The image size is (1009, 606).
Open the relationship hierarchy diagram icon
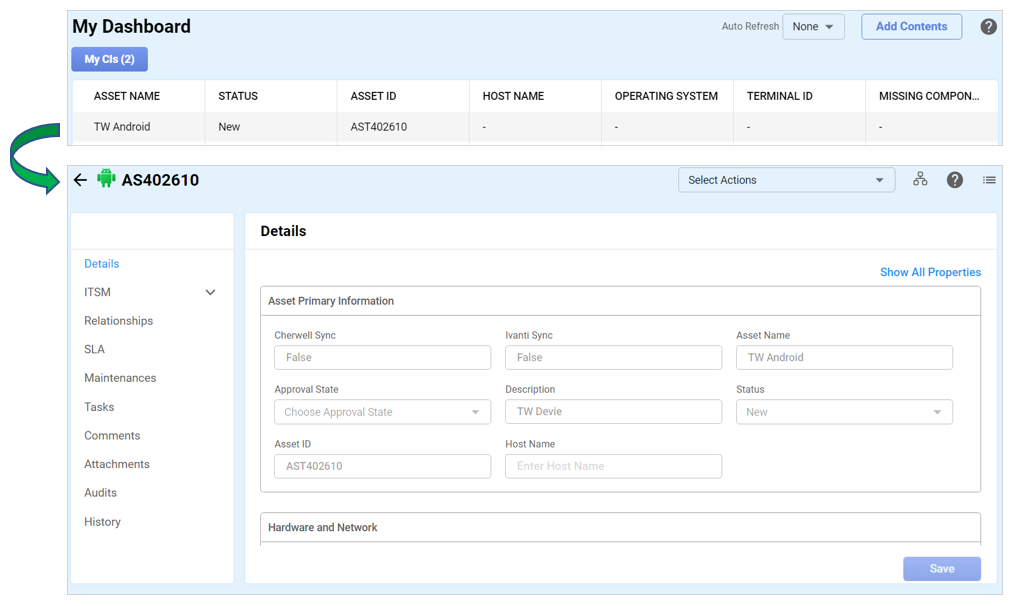[920, 179]
